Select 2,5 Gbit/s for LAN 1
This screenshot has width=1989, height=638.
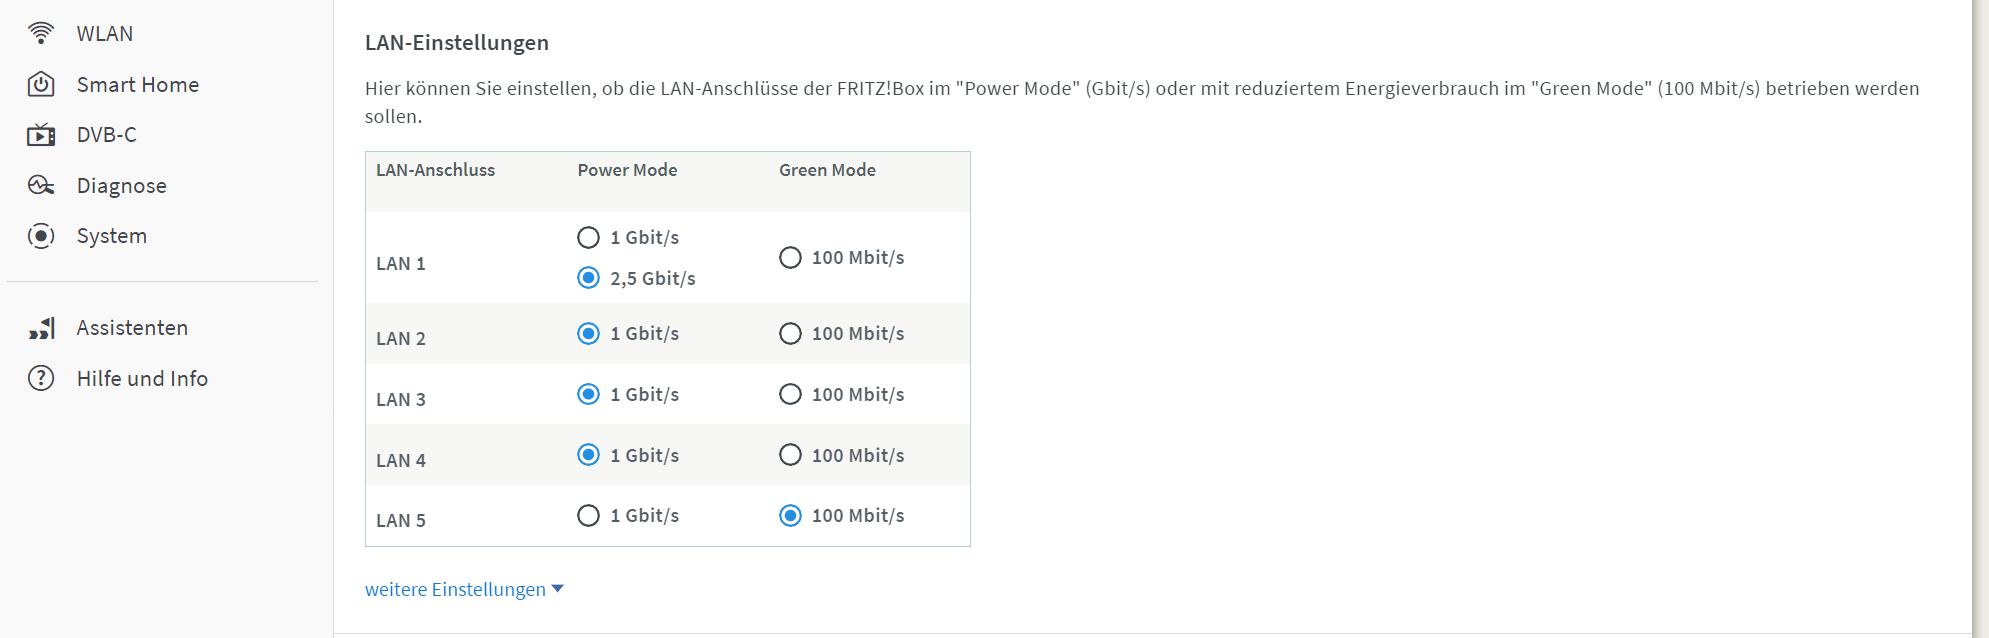pyautogui.click(x=589, y=278)
